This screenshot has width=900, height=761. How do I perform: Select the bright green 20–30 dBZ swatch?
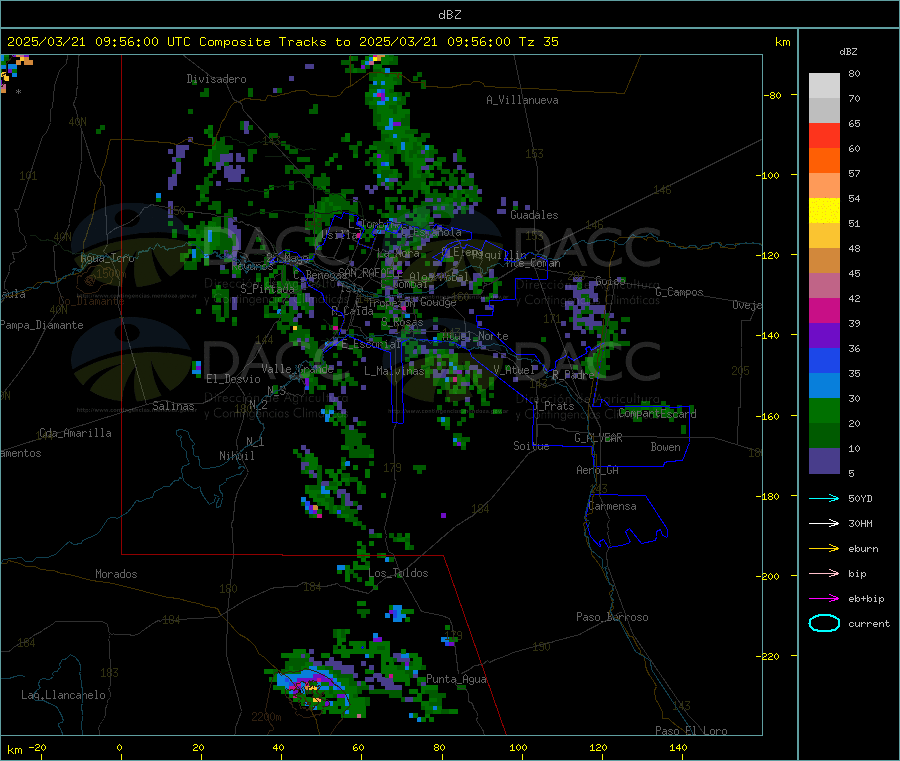(x=824, y=410)
